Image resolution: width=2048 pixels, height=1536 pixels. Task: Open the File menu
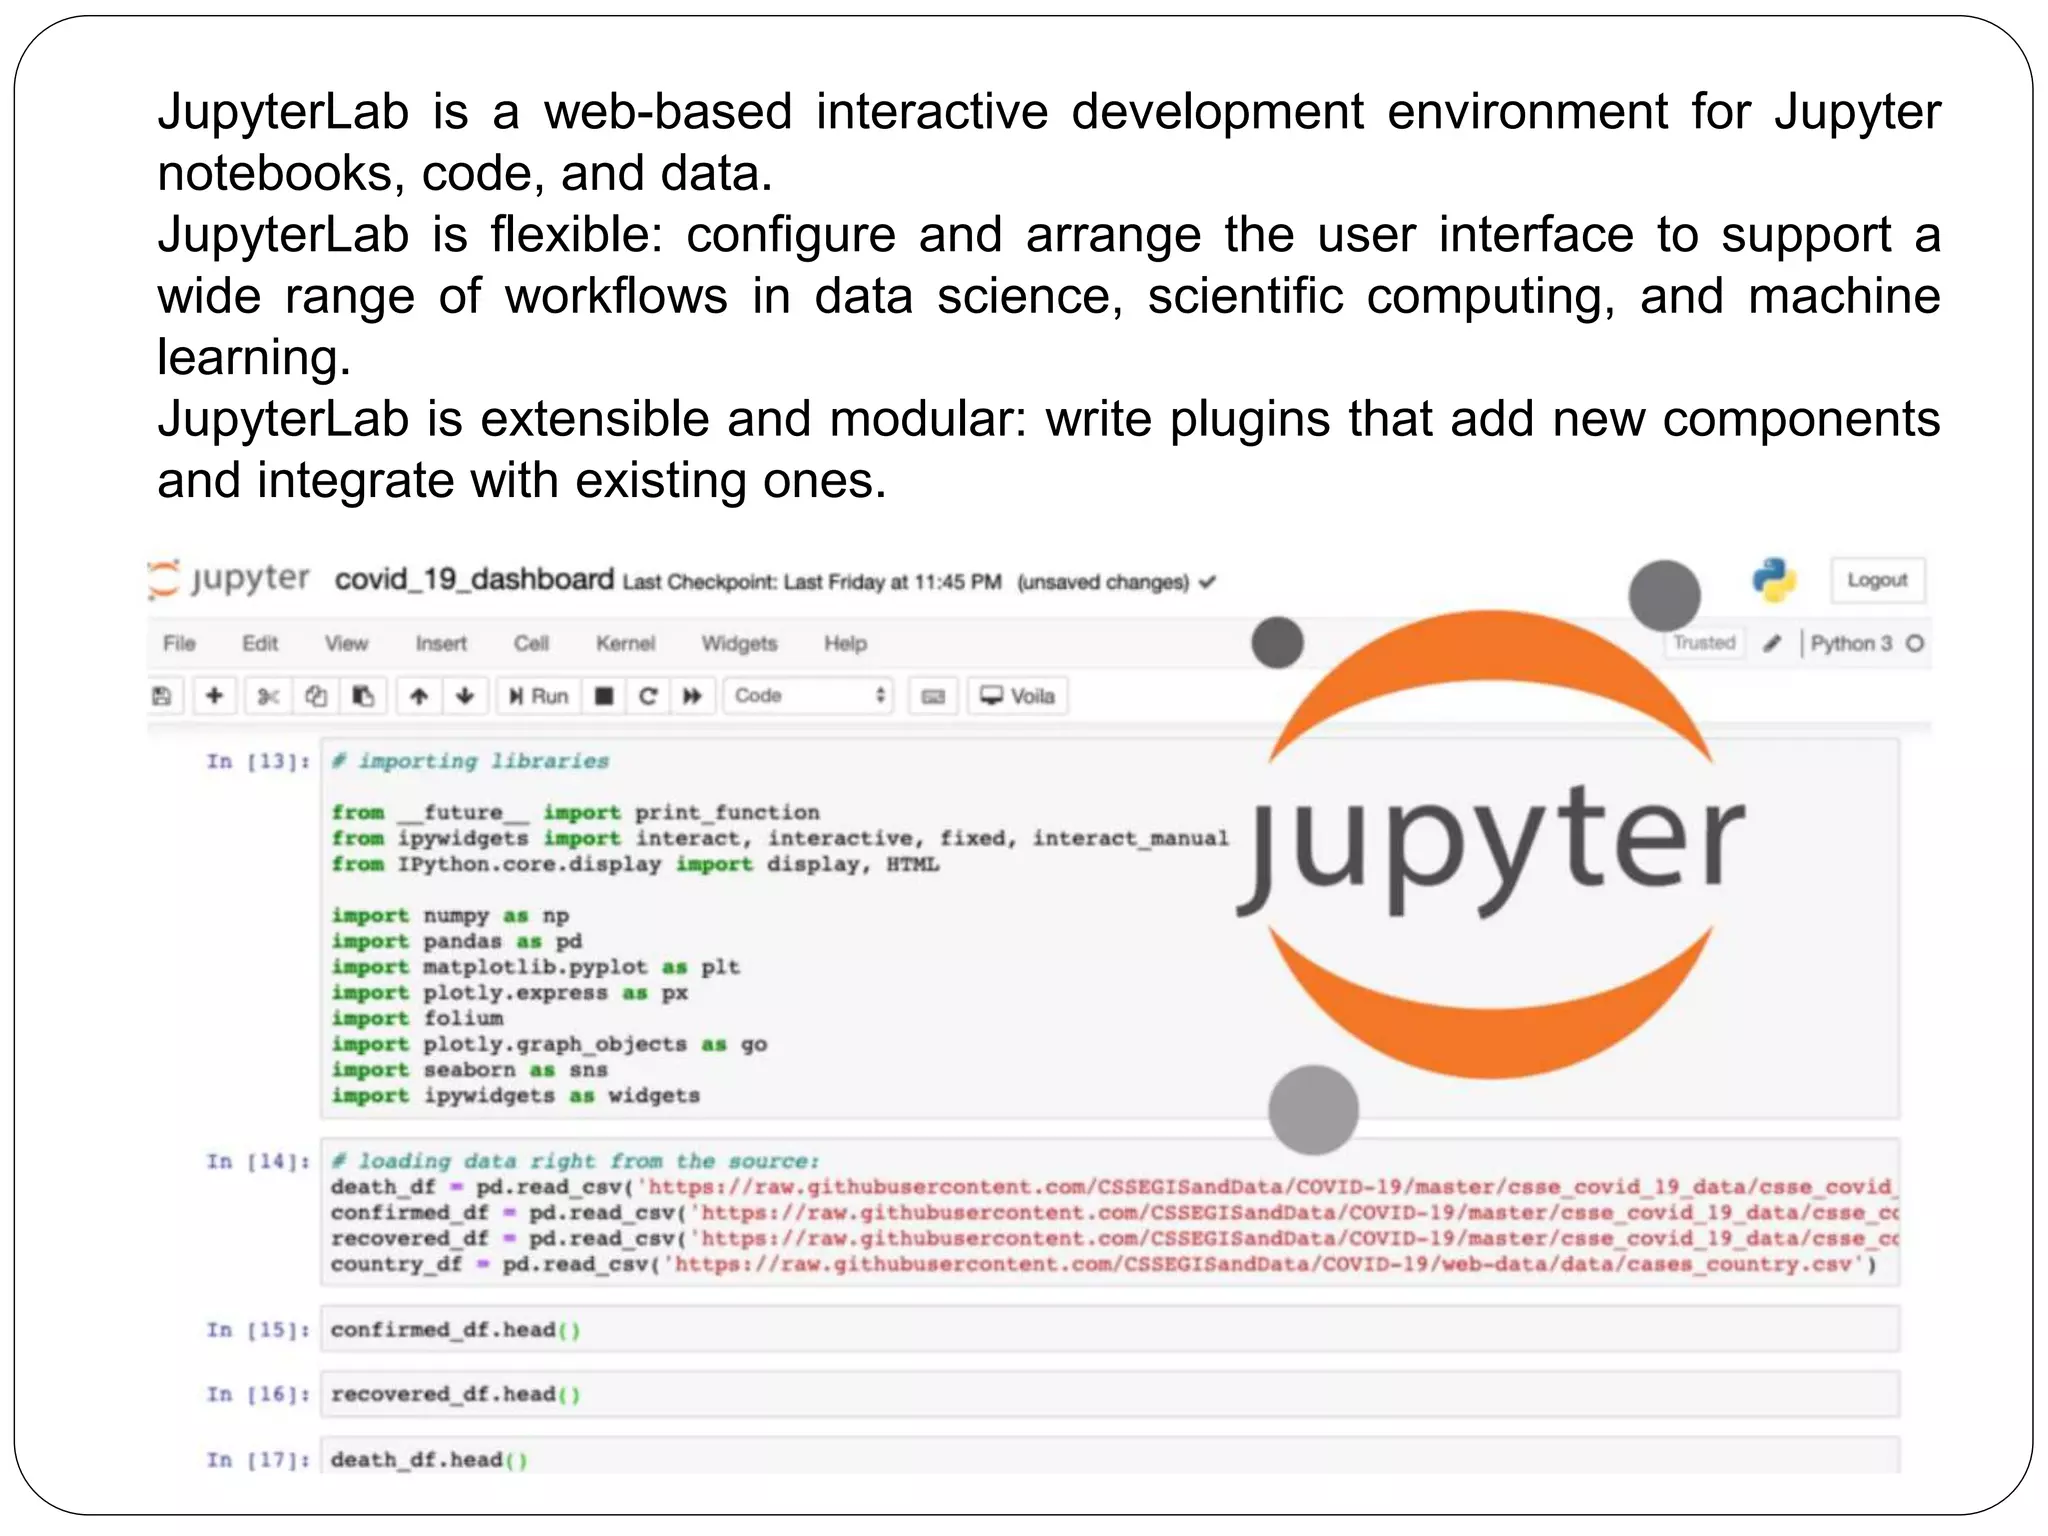click(179, 643)
